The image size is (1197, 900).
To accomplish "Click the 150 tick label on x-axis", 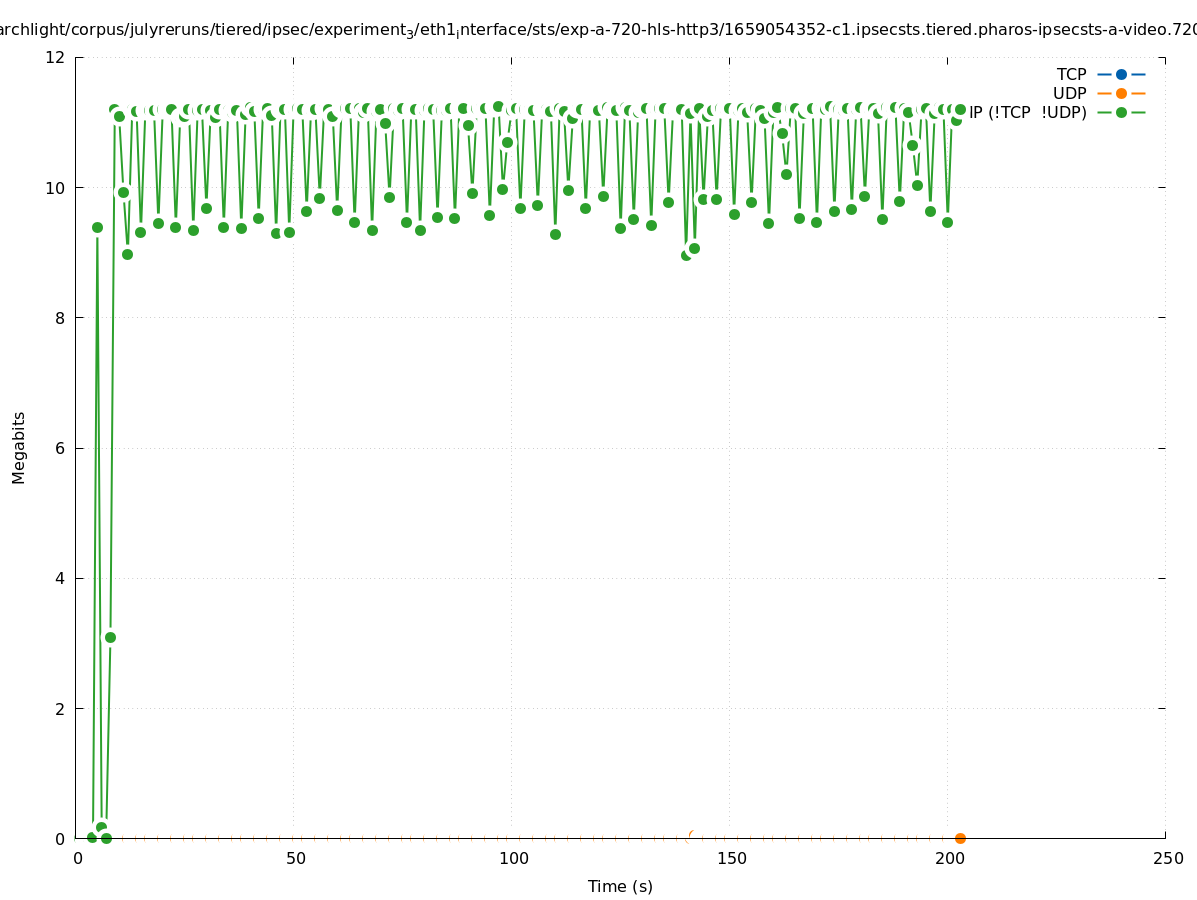I will [x=731, y=859].
